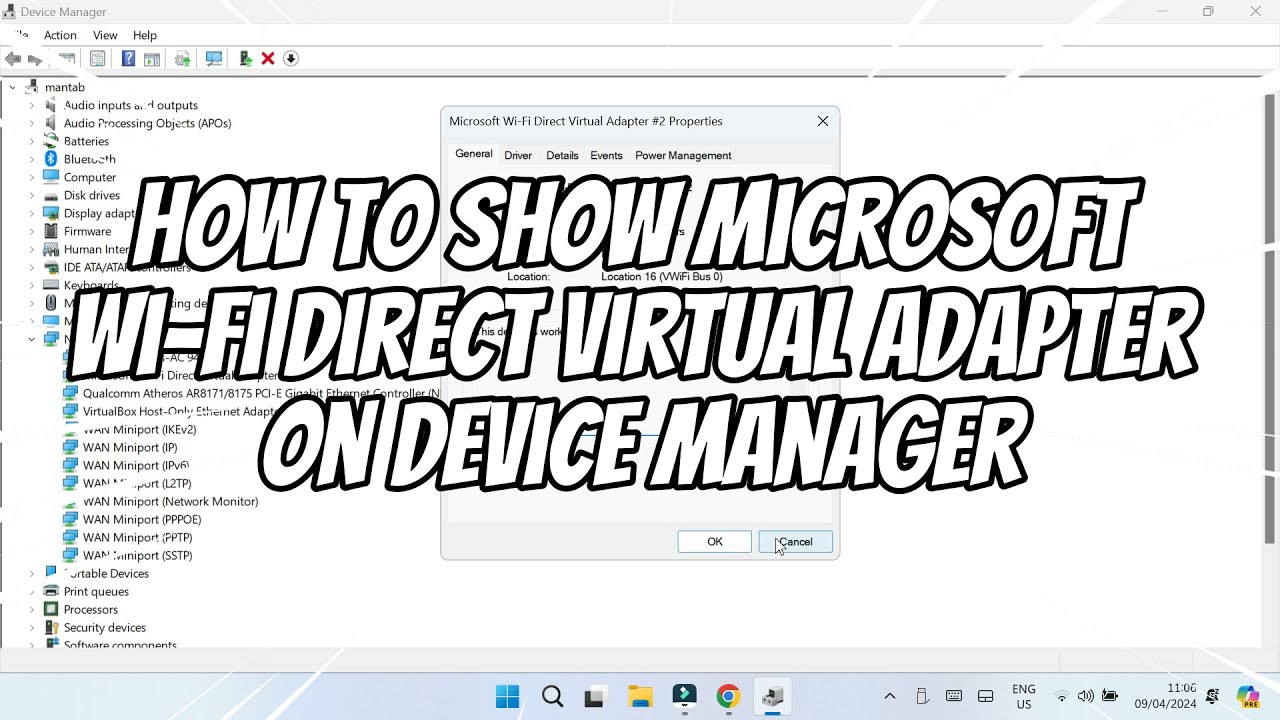Click Filmora app icon on taskbar
This screenshot has width=1280, height=720.
pyautogui.click(x=684, y=697)
